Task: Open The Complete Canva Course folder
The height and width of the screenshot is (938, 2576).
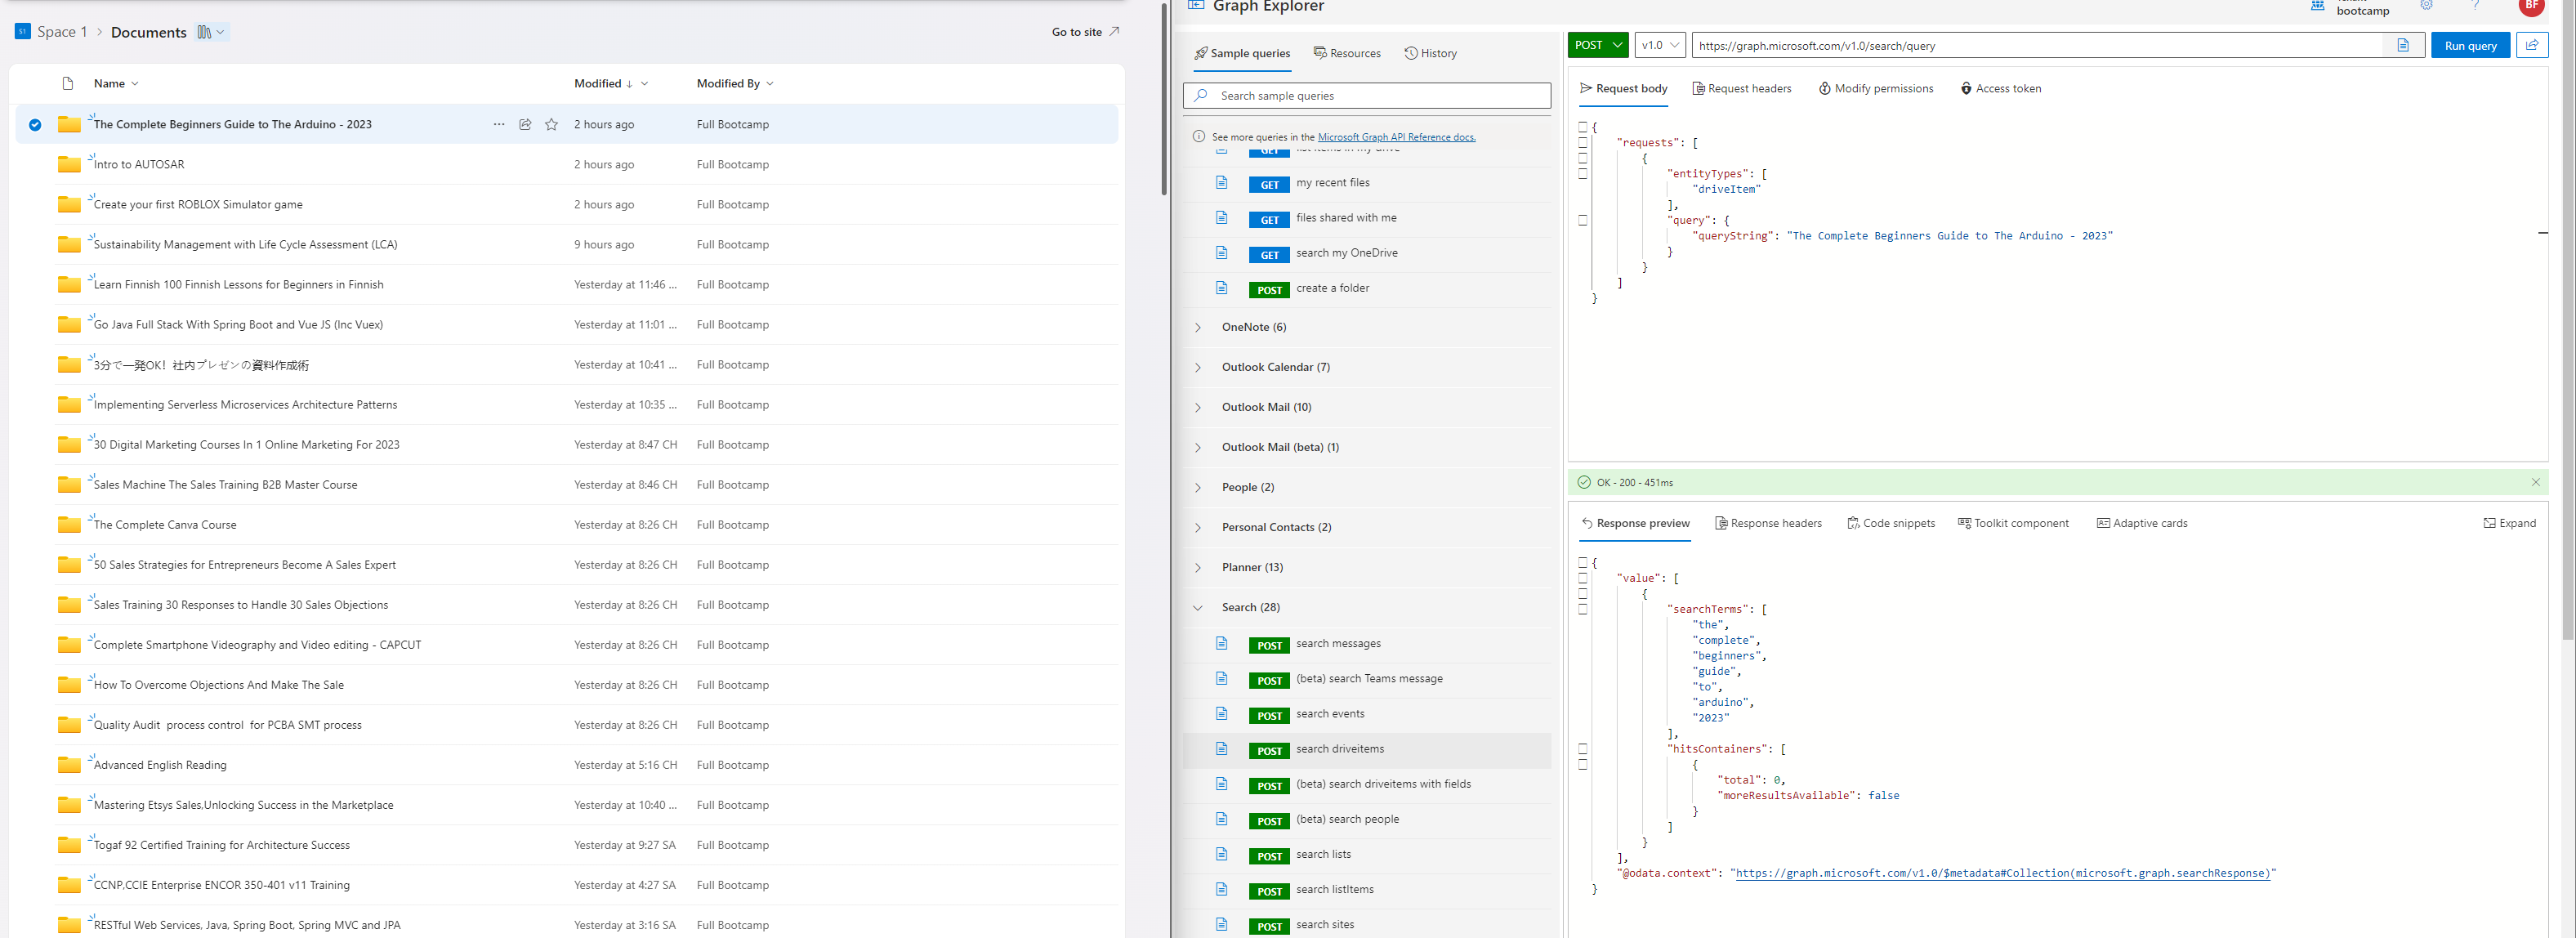Action: [x=165, y=525]
